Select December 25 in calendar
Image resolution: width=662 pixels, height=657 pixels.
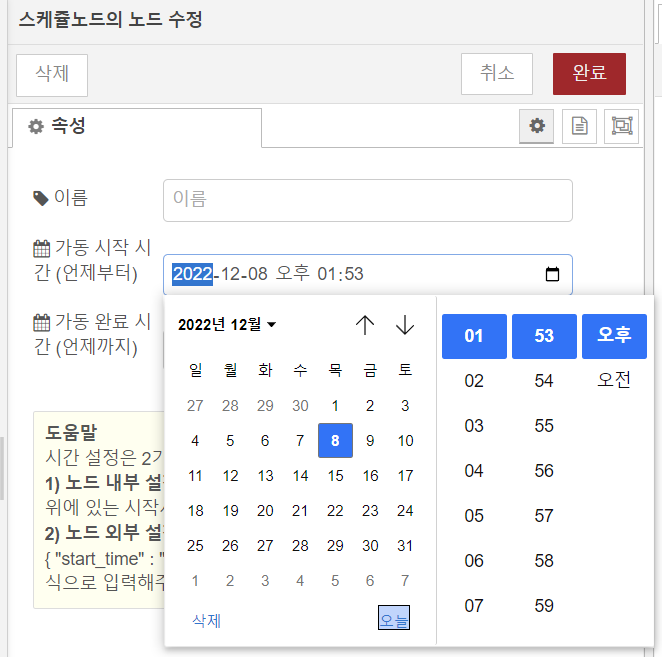click(x=195, y=546)
